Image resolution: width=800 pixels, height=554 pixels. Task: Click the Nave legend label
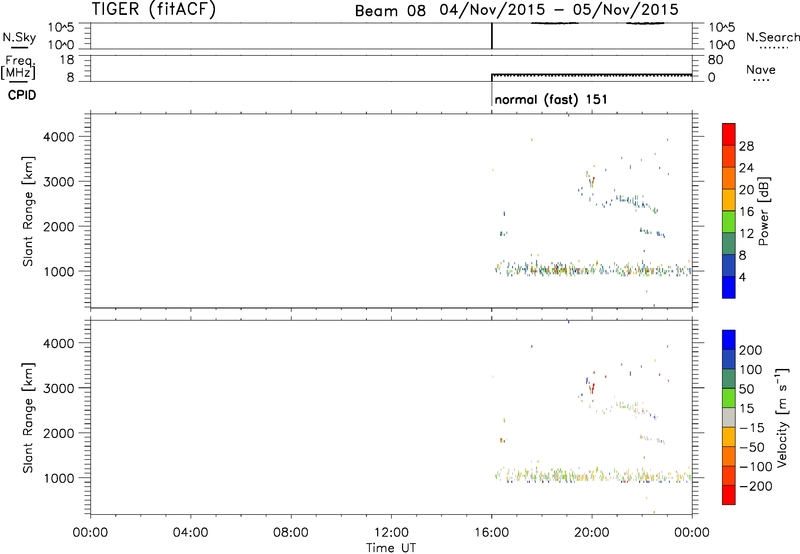tap(761, 69)
